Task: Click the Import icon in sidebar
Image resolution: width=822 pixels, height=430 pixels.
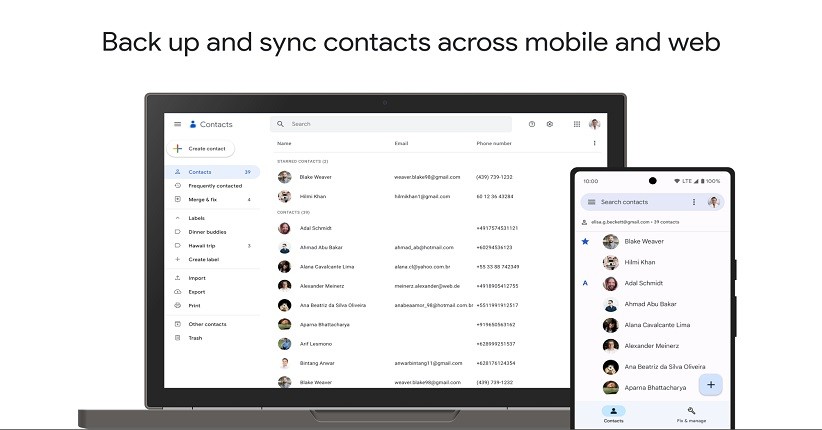Action: point(178,278)
